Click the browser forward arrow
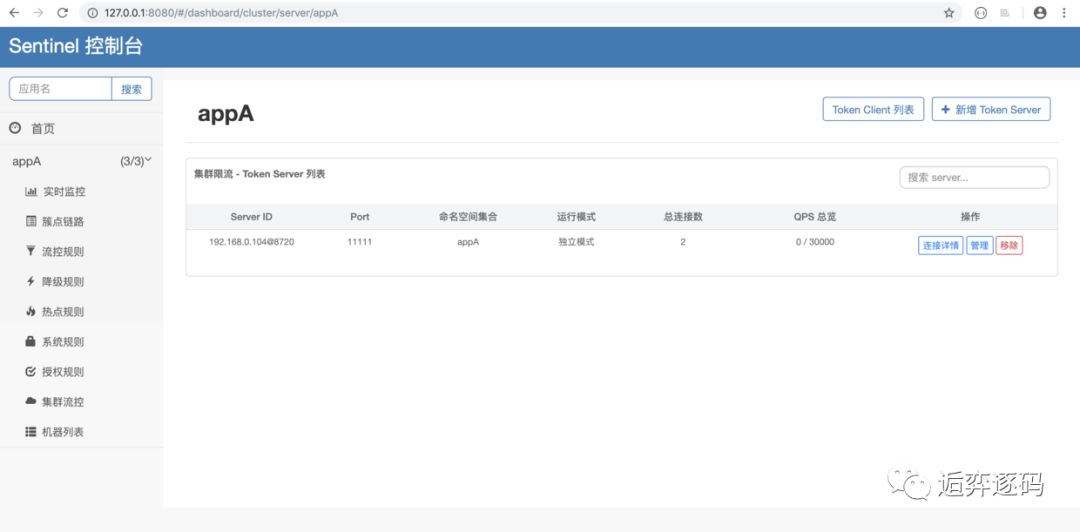This screenshot has width=1080, height=532. coord(38,12)
